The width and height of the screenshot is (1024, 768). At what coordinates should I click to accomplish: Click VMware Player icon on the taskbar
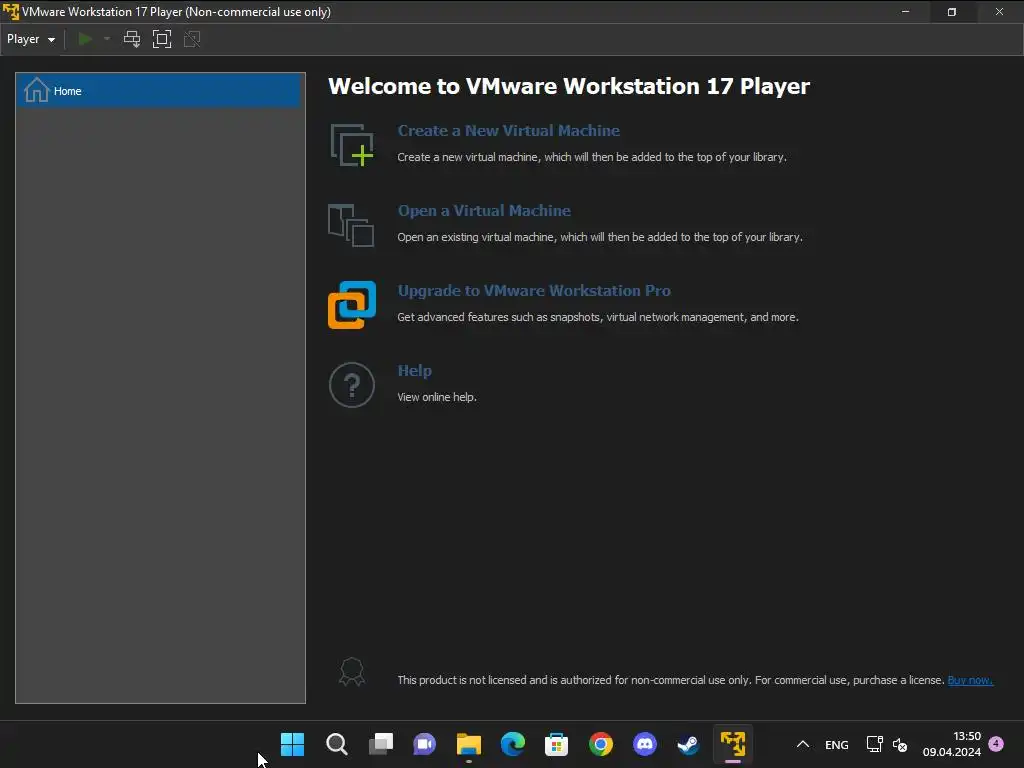[733, 744]
